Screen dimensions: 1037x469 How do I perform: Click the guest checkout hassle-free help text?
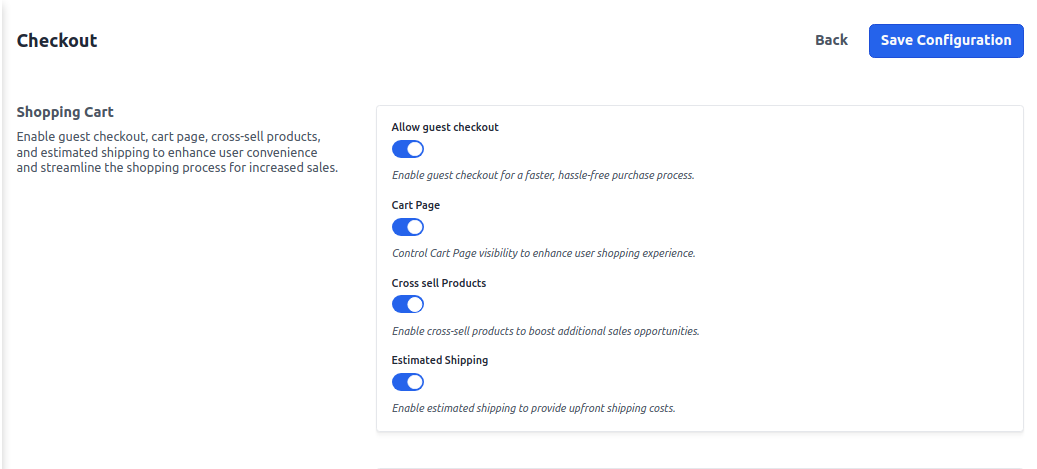(x=542, y=175)
